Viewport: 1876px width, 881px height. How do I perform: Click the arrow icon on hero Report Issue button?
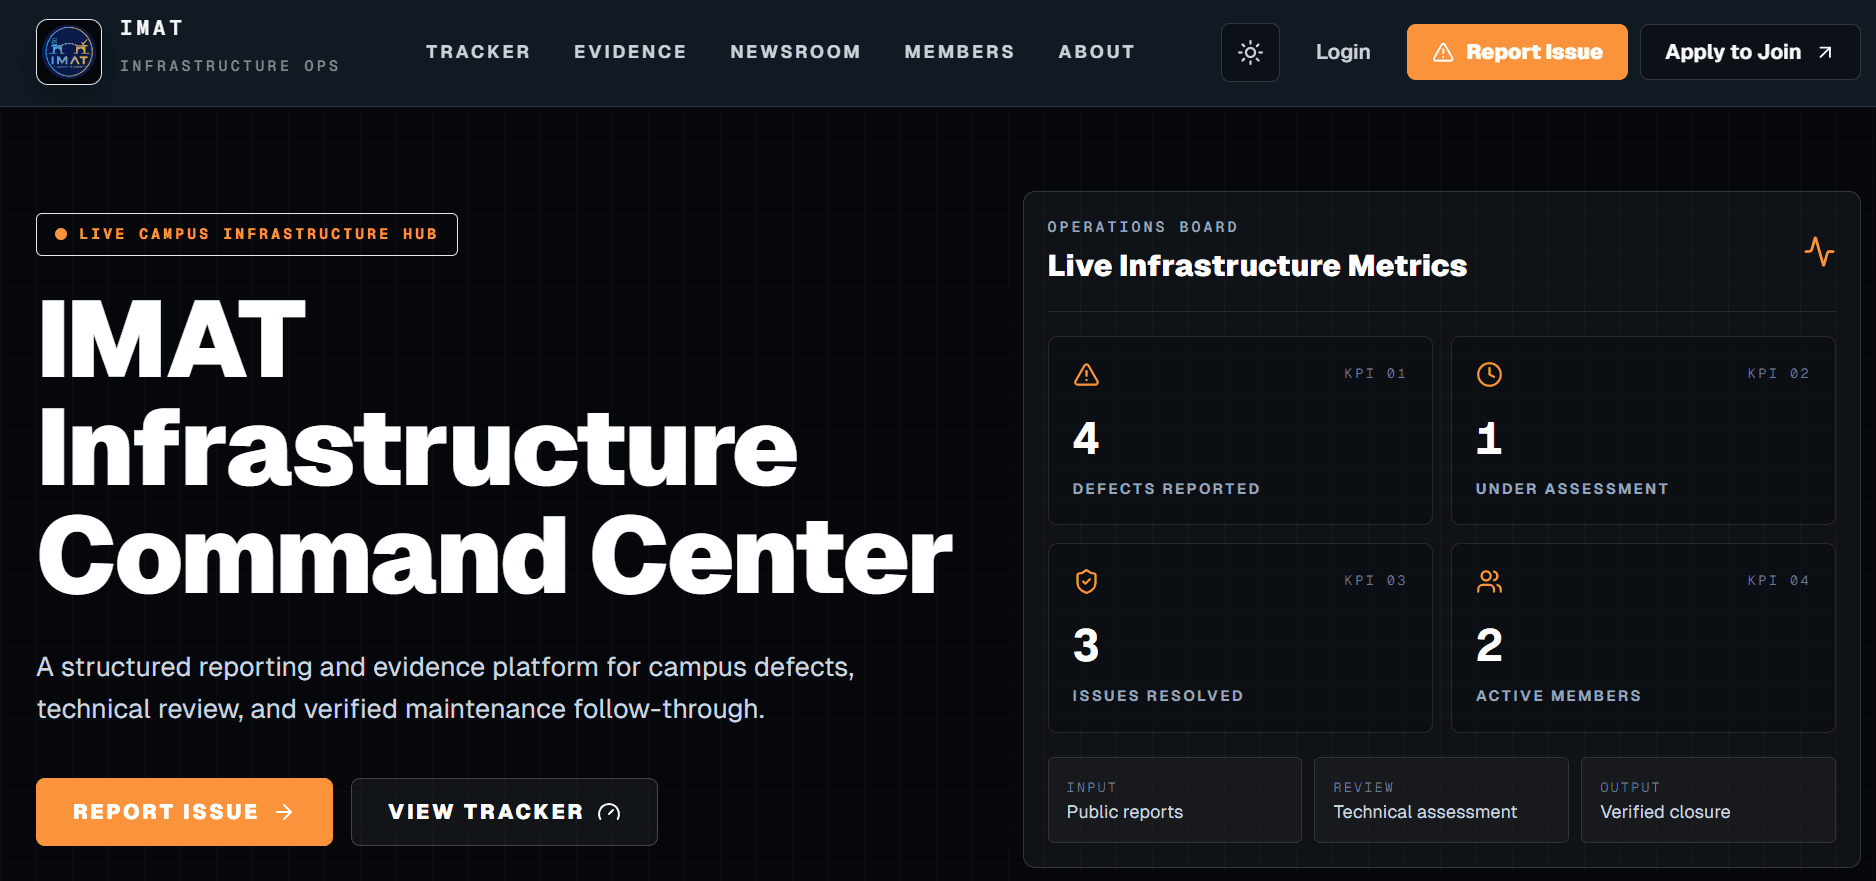coord(284,812)
